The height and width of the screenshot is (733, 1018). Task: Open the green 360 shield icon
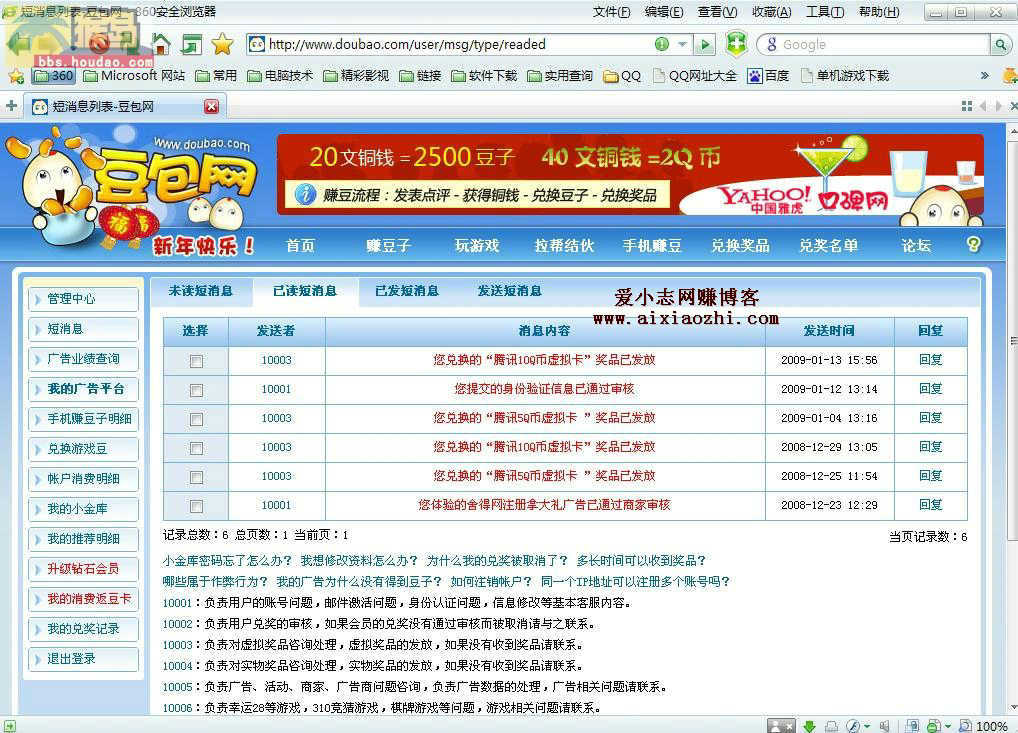coord(736,43)
